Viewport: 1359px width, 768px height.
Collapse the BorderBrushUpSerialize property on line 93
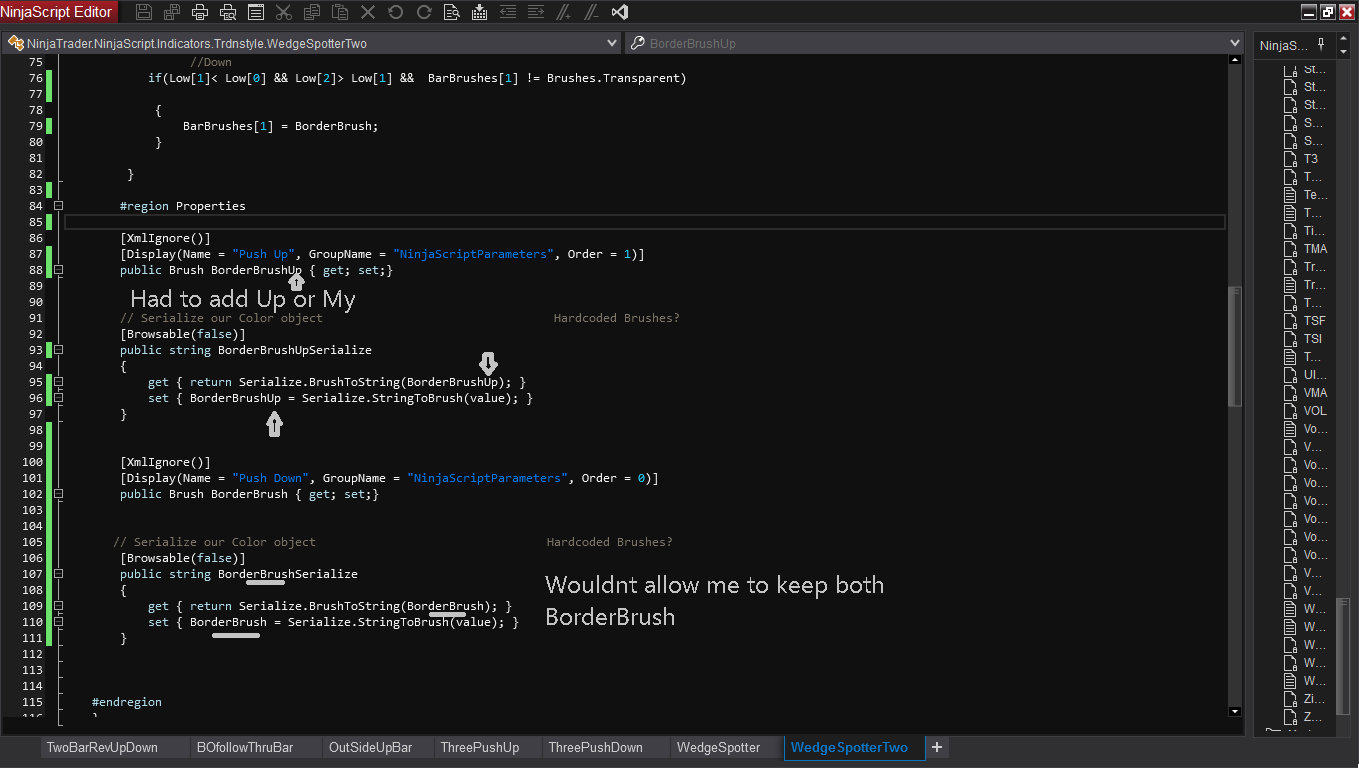click(x=58, y=350)
